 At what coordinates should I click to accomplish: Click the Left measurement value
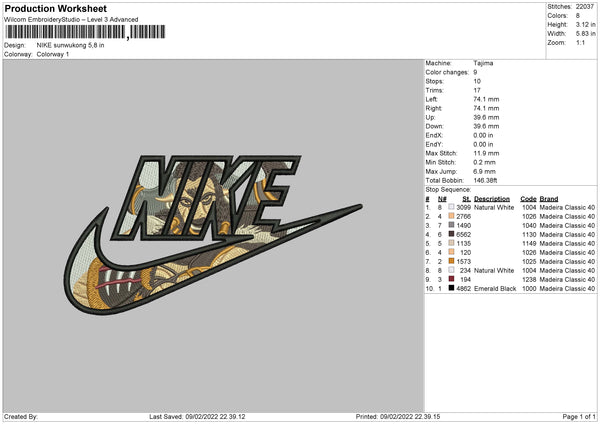coord(486,99)
